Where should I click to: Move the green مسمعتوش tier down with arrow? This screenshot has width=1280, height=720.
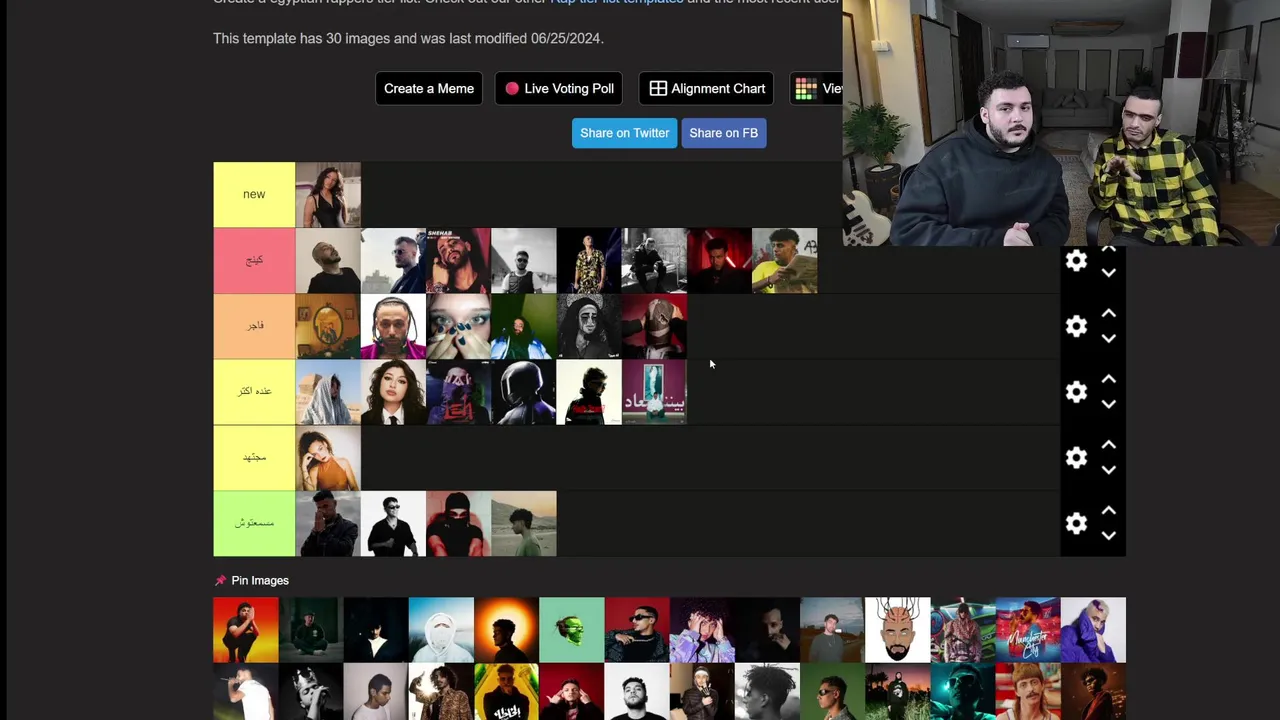coord(1108,535)
